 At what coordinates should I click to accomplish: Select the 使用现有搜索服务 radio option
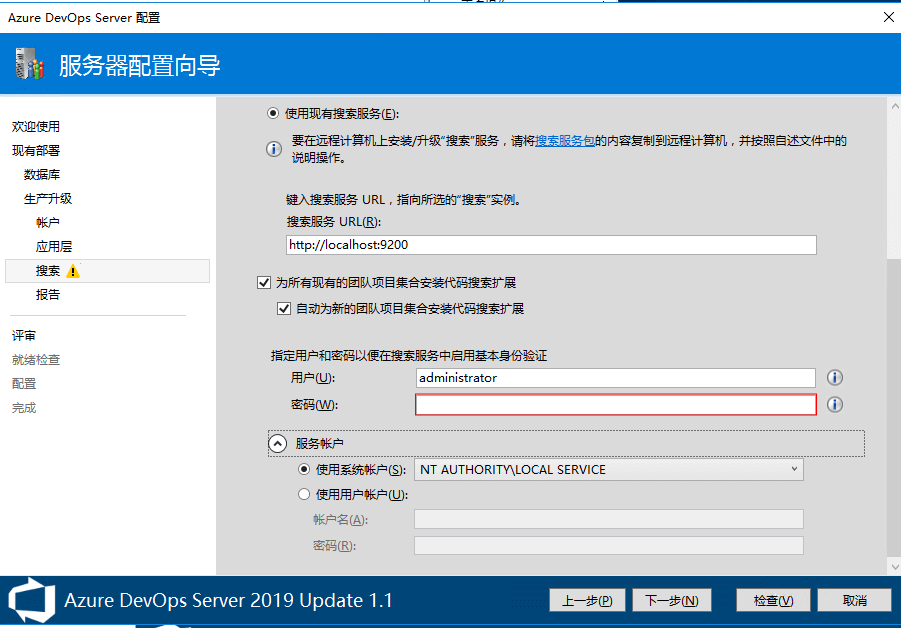(273, 113)
